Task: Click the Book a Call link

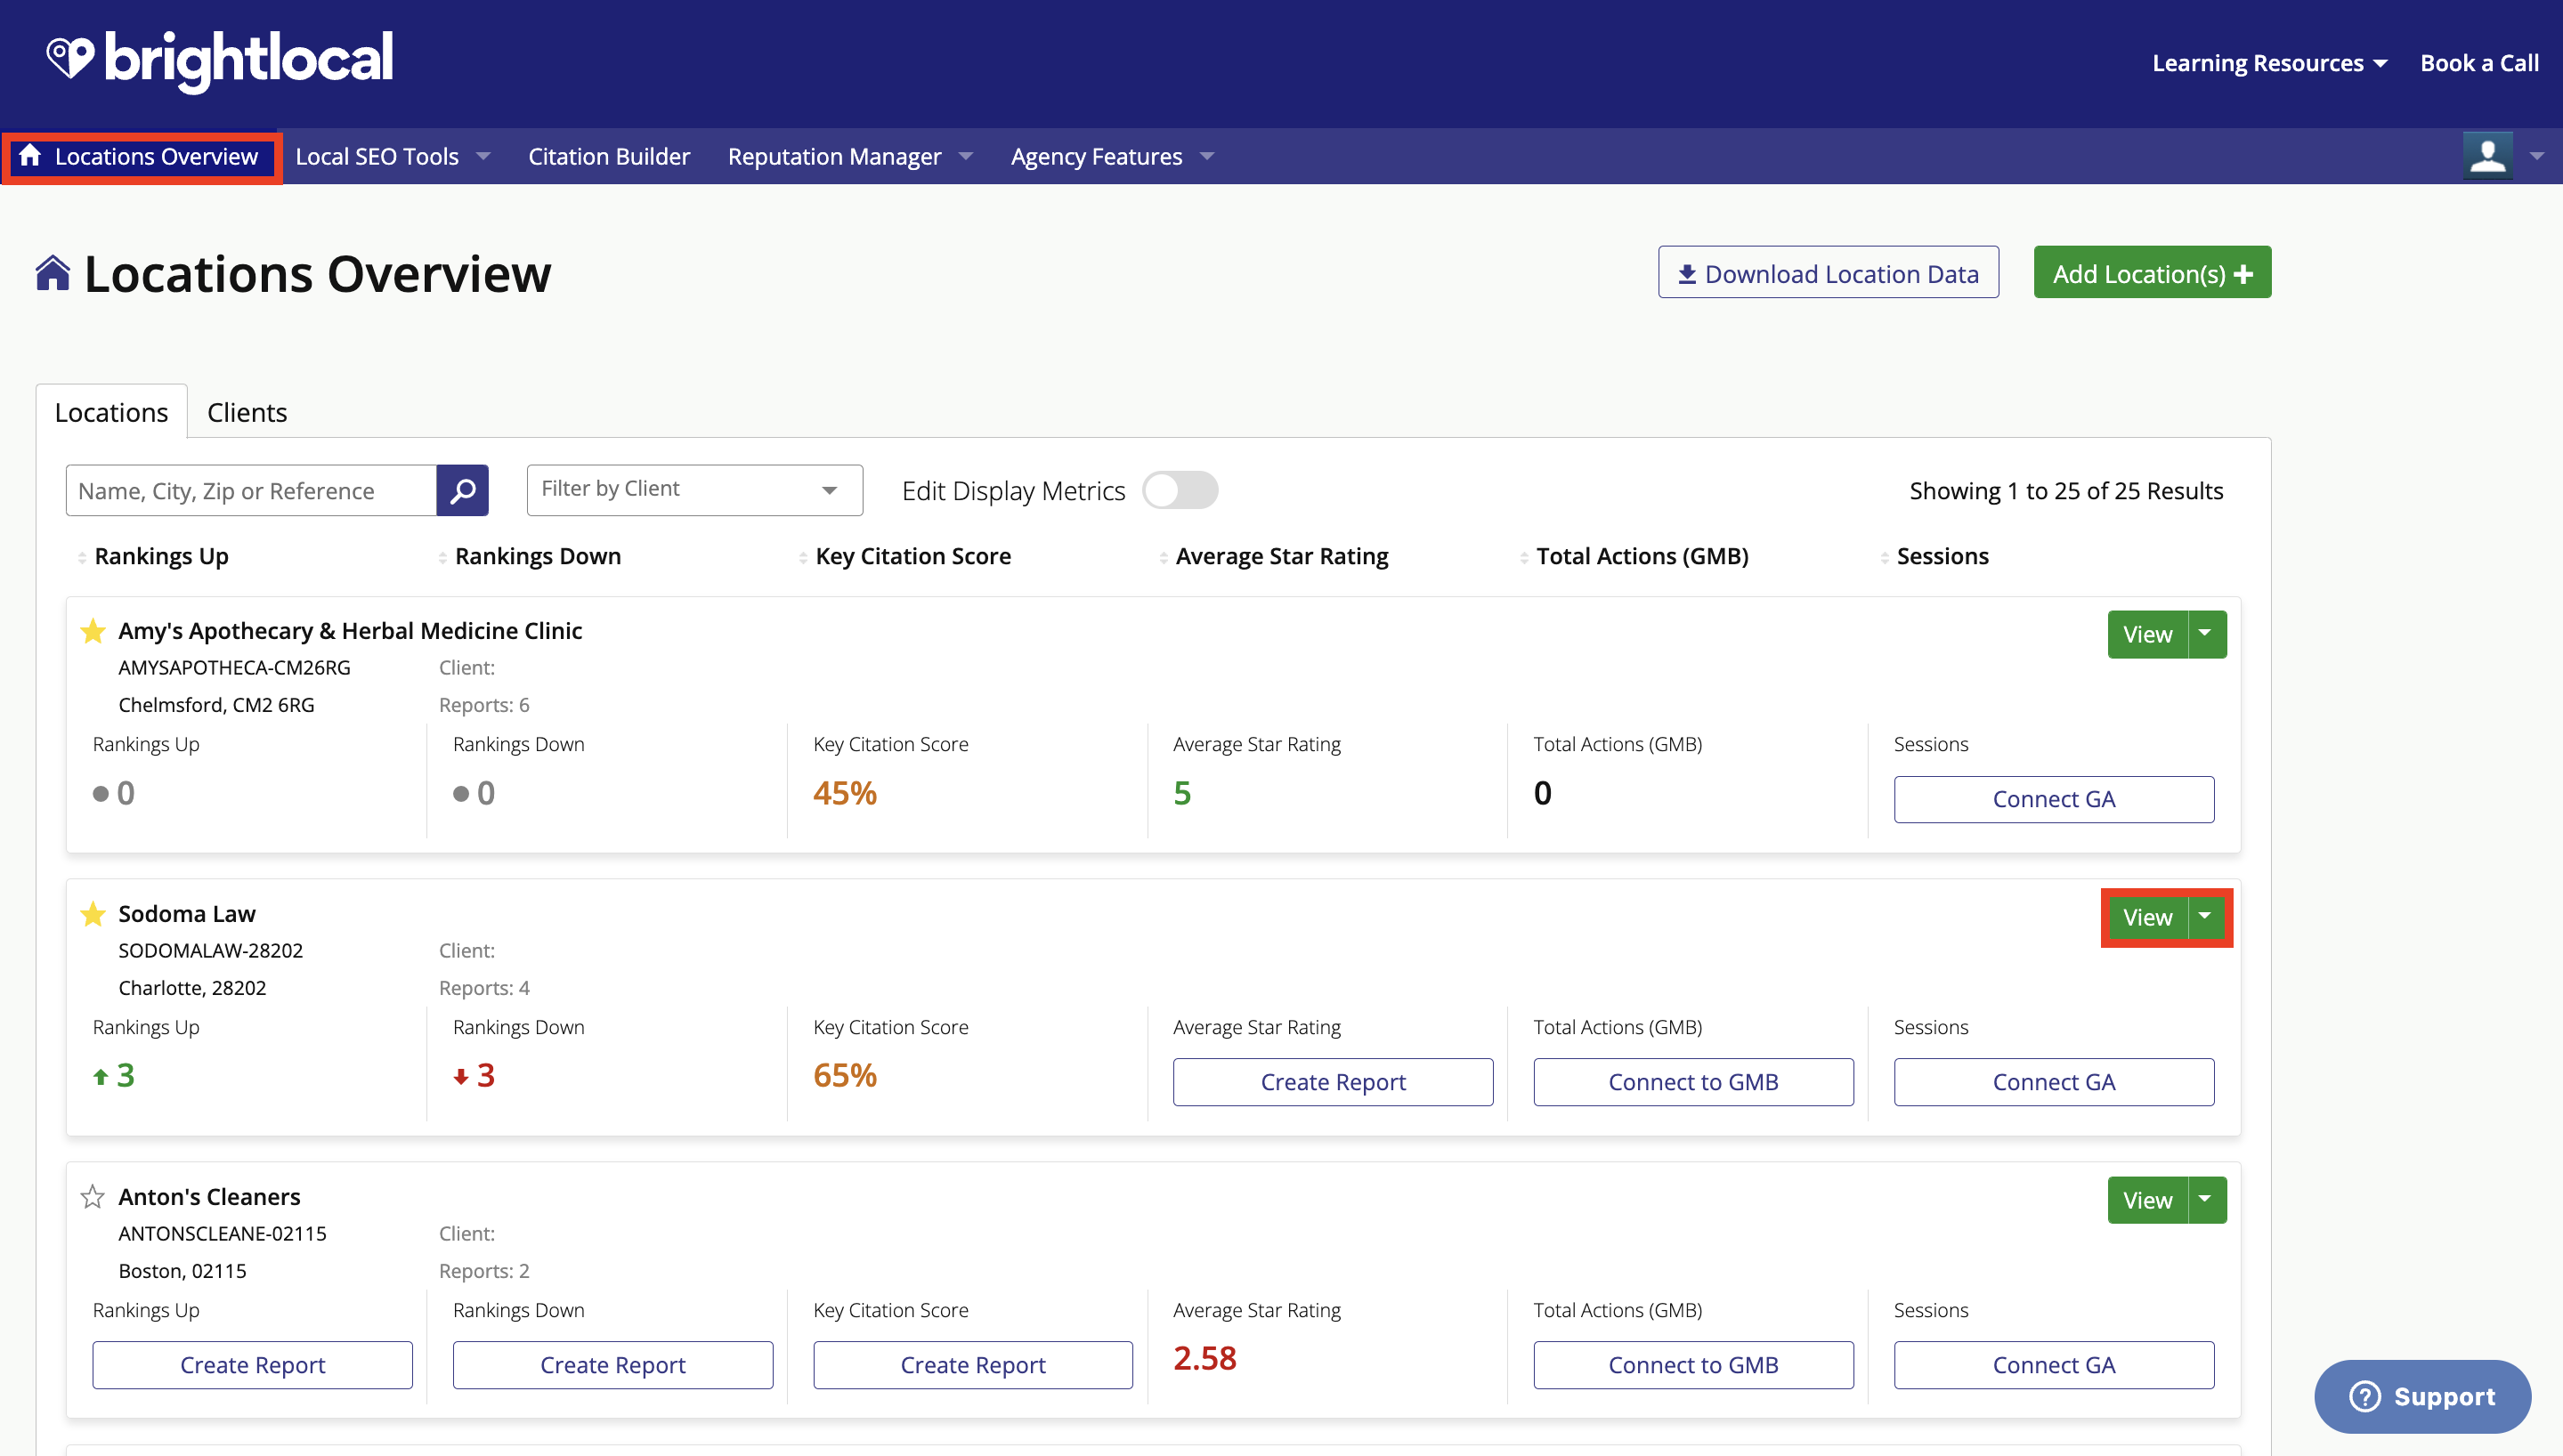Action: click(2479, 63)
